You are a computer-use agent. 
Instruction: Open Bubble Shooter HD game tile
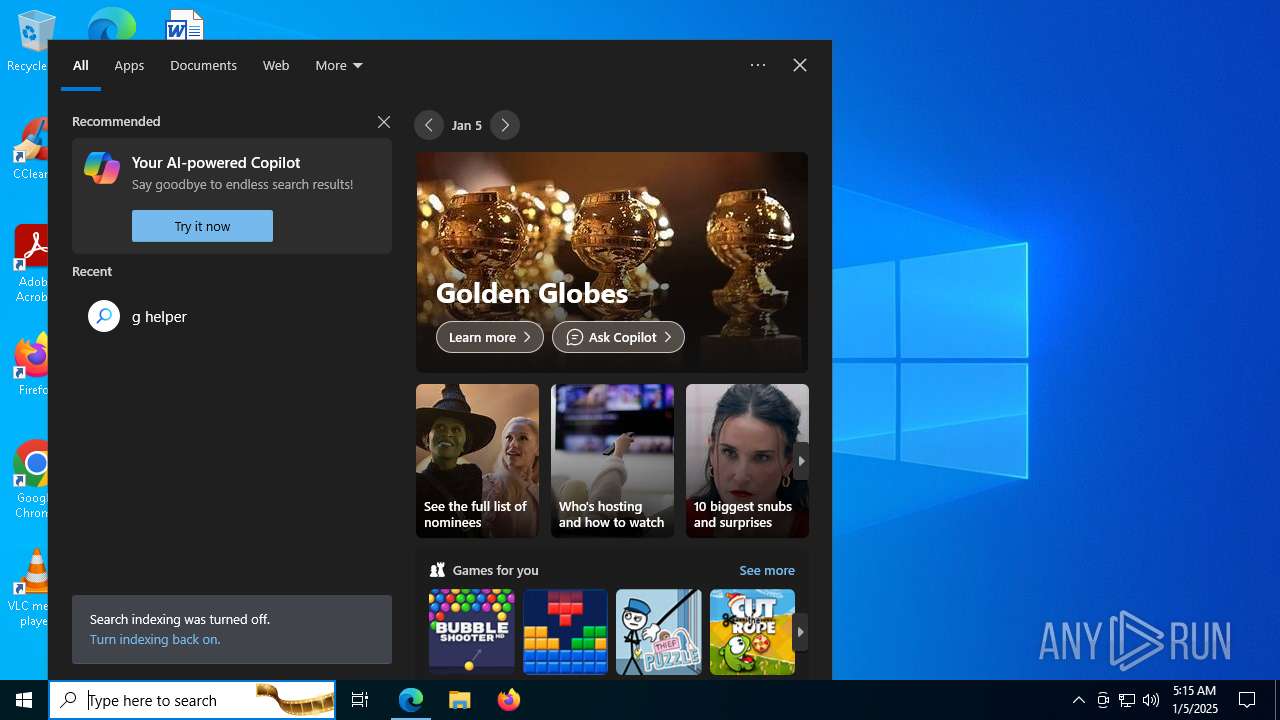point(472,632)
